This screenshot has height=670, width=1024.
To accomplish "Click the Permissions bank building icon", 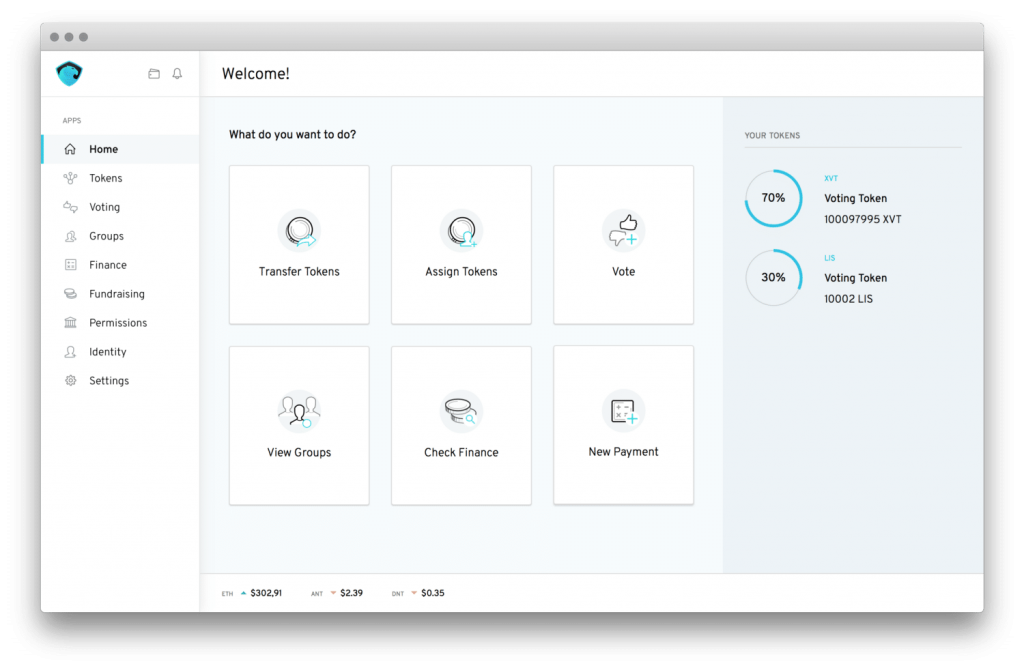I will [70, 323].
